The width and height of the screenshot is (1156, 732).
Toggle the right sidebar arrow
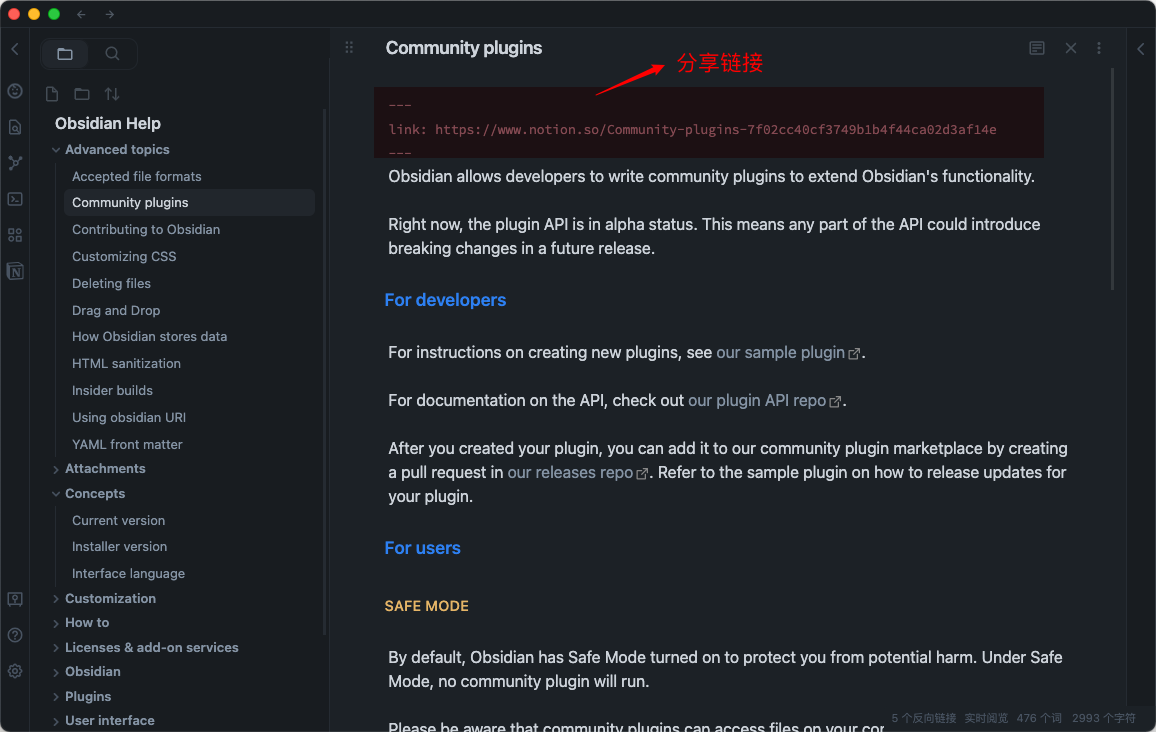point(1141,49)
